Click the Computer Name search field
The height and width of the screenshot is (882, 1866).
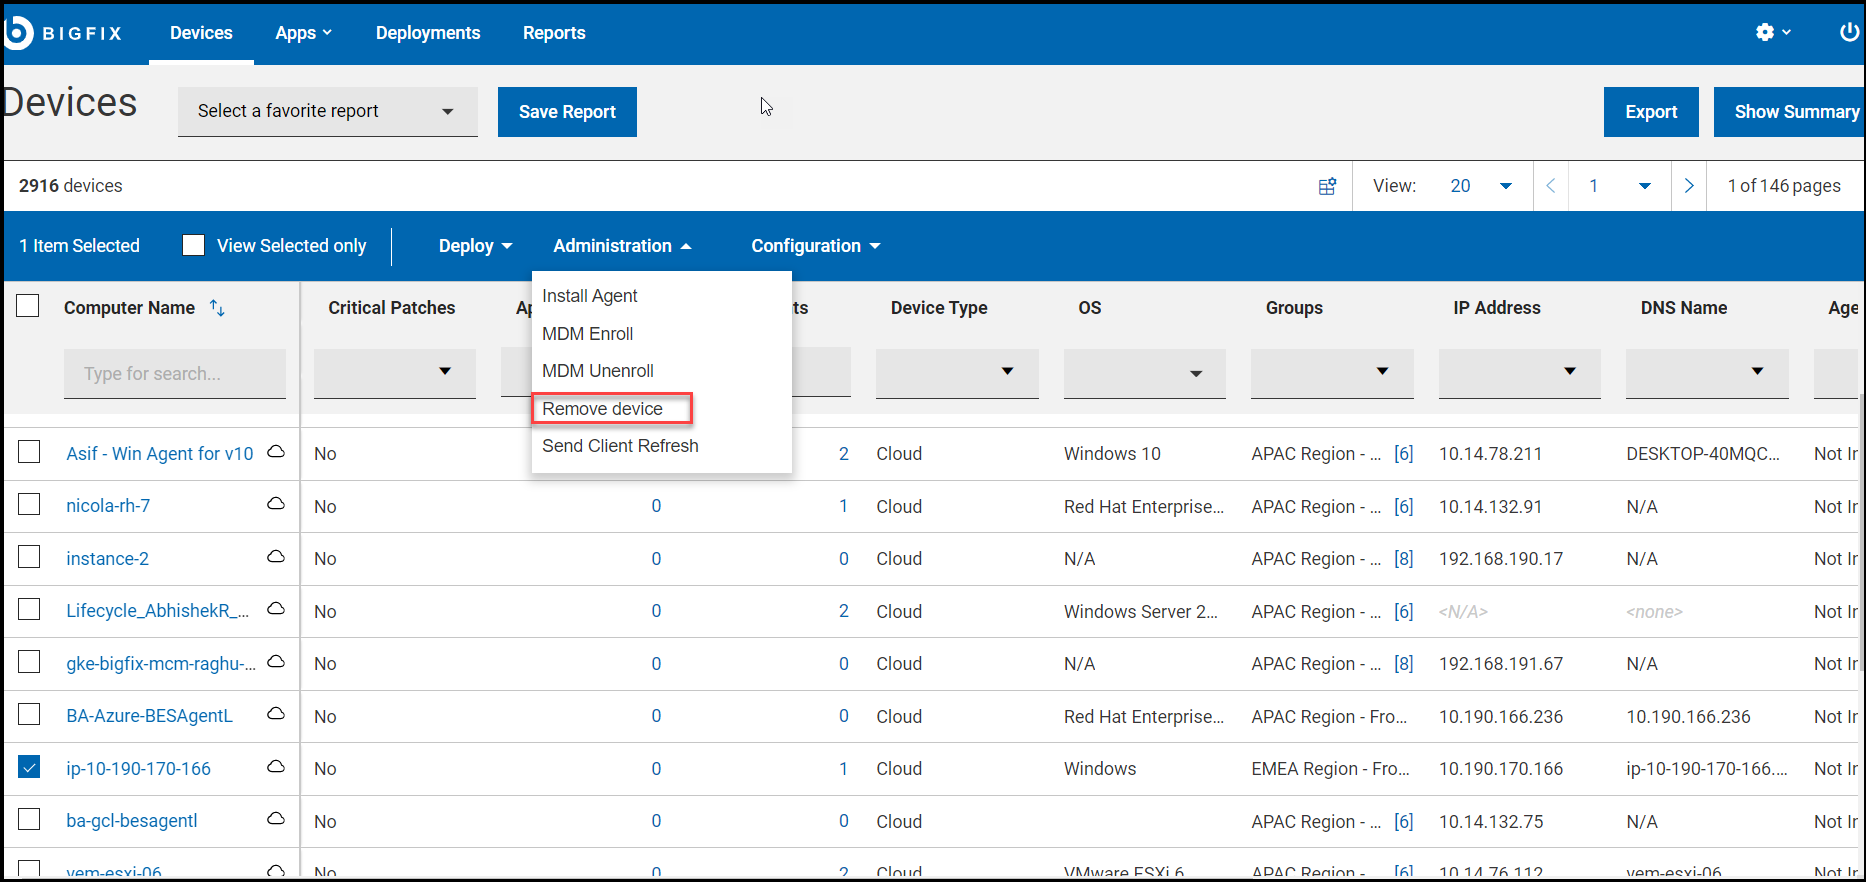(x=174, y=373)
